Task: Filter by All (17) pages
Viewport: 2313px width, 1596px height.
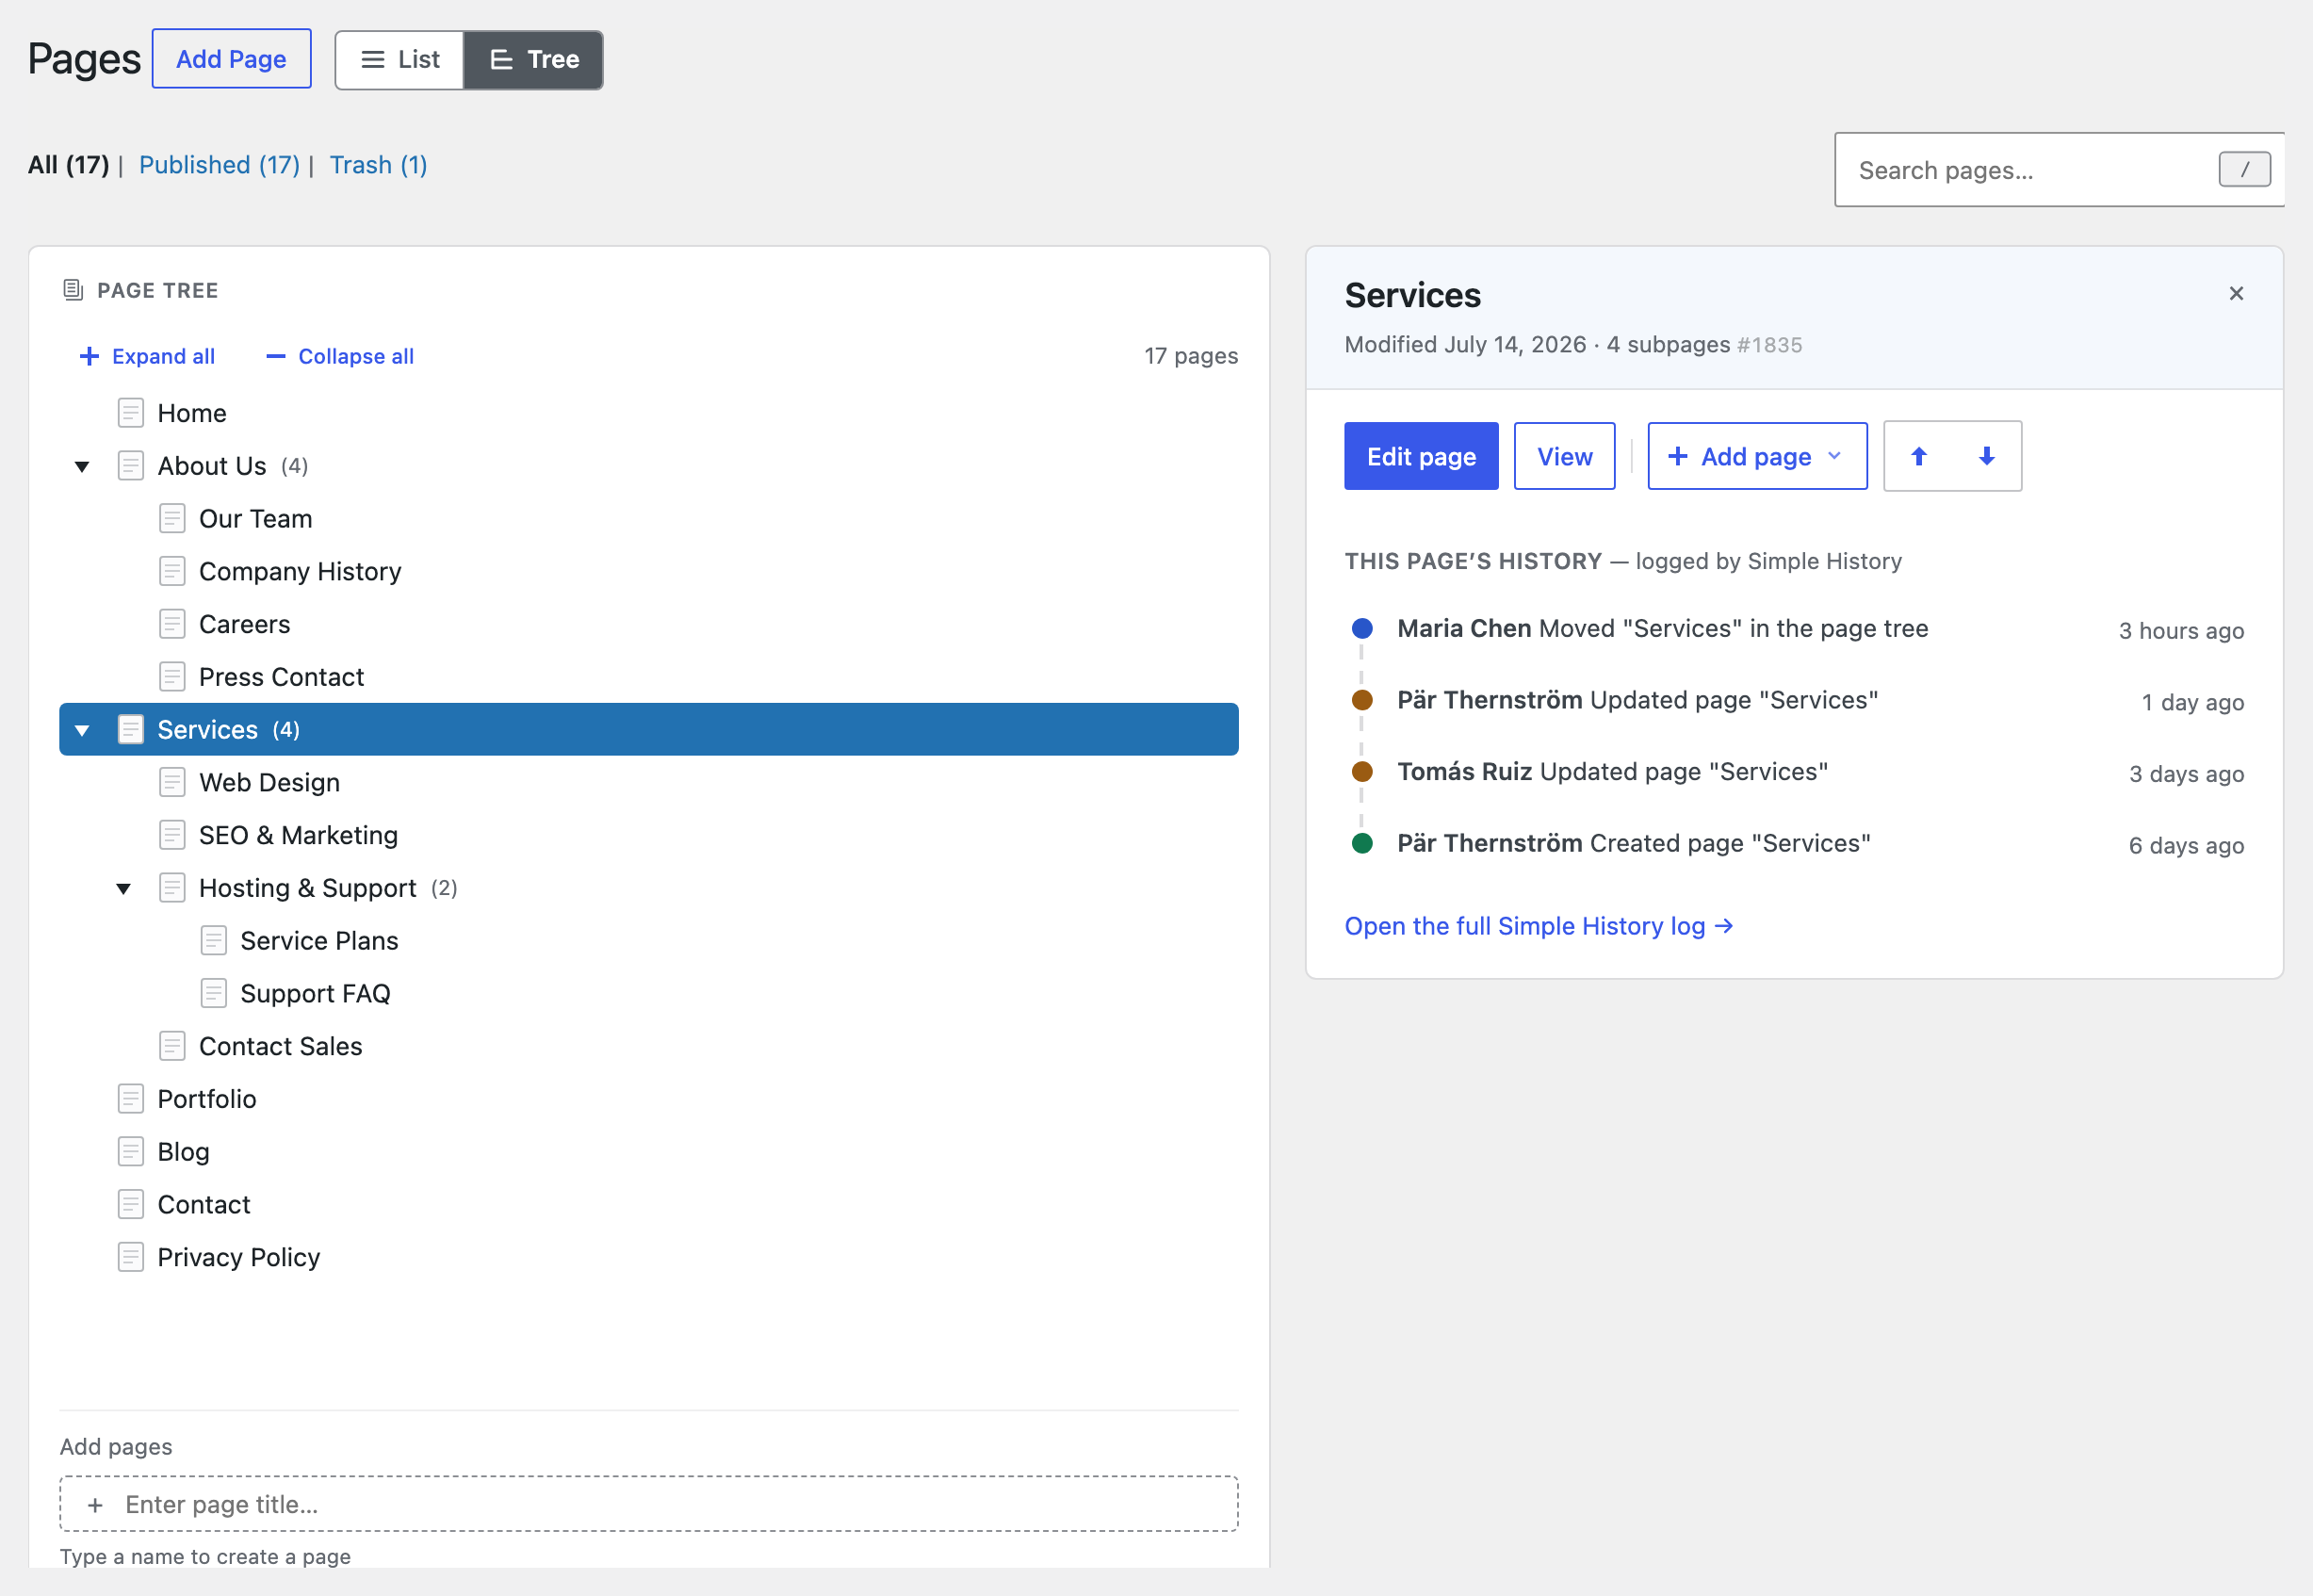Action: [68, 165]
